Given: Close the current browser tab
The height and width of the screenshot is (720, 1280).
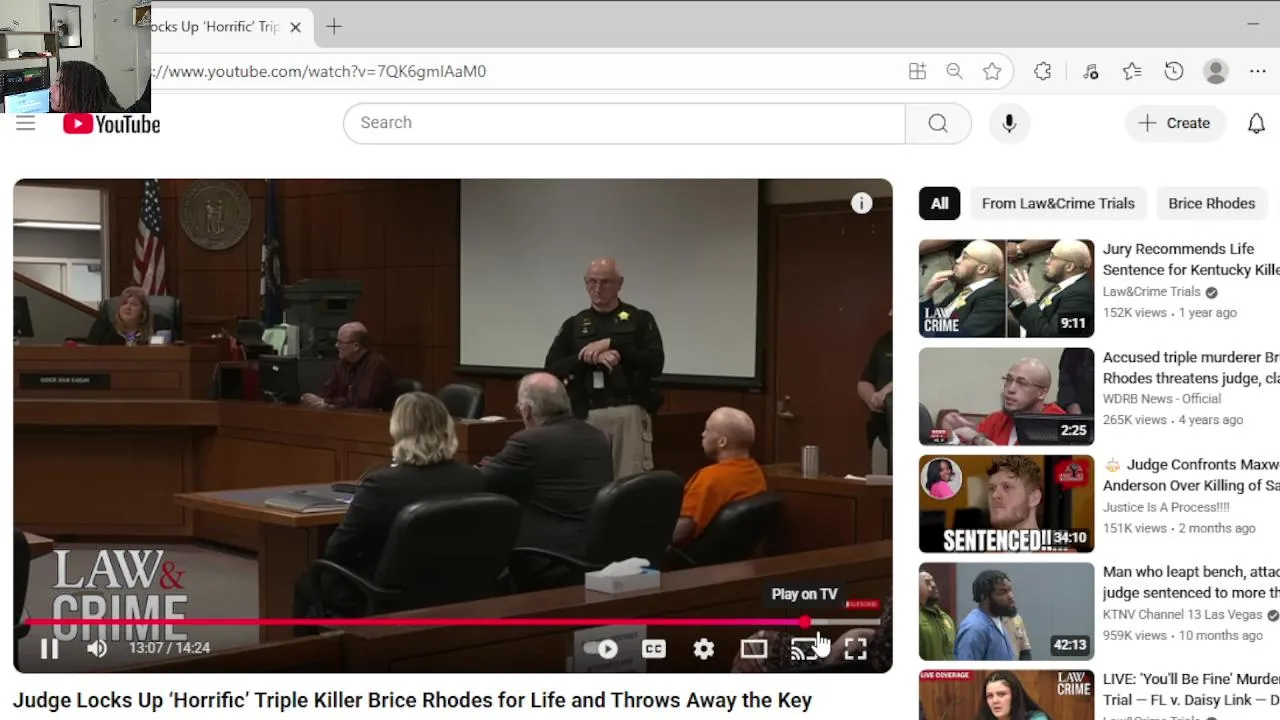Looking at the screenshot, I should tap(295, 27).
